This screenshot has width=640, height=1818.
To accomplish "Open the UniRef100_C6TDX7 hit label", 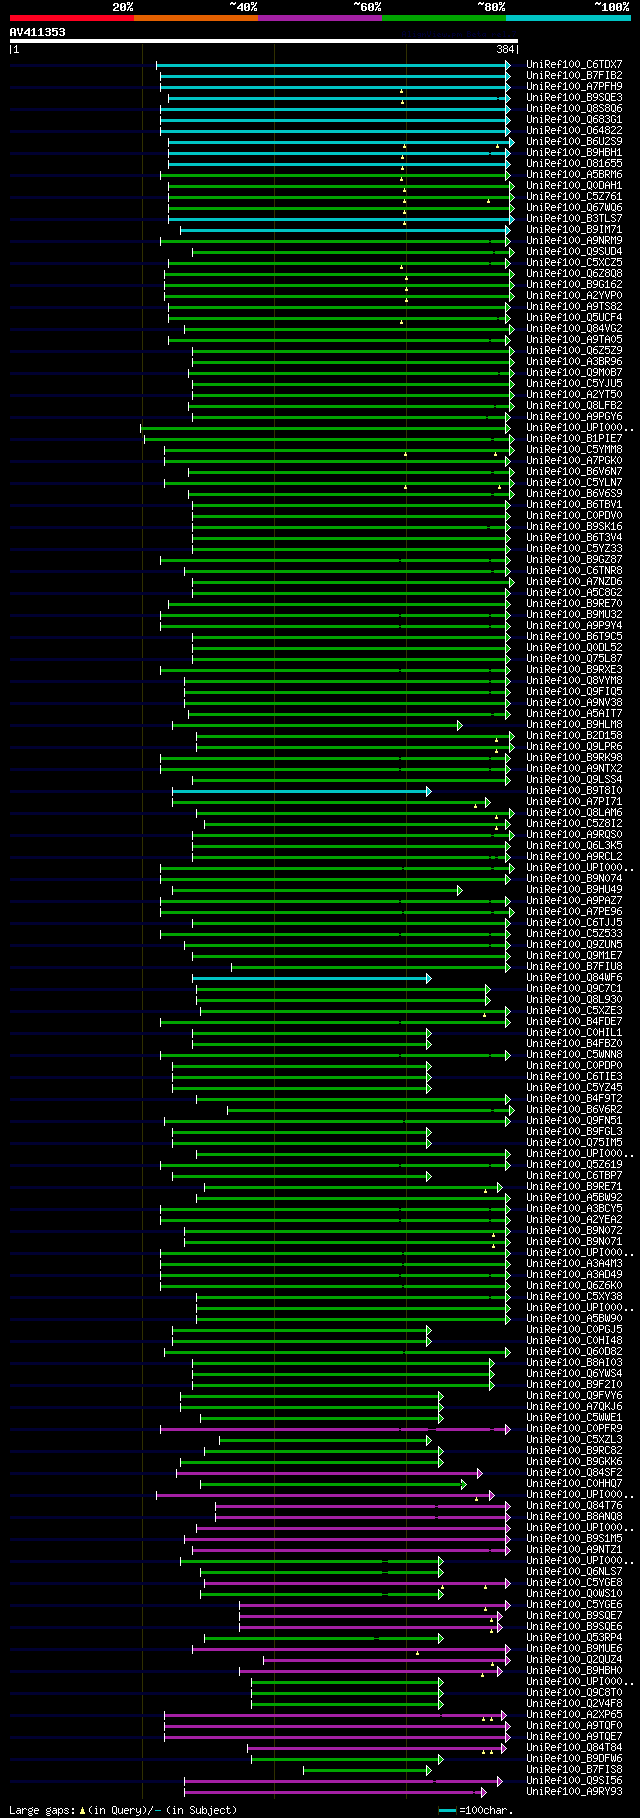I will pos(574,65).
